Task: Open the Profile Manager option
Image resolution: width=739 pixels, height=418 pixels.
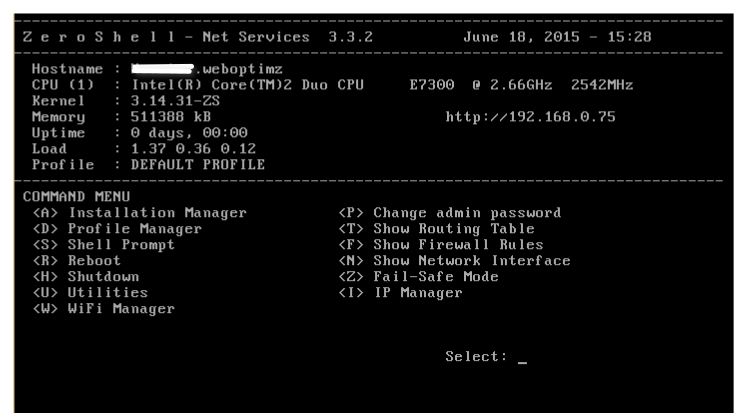Action: point(117,229)
